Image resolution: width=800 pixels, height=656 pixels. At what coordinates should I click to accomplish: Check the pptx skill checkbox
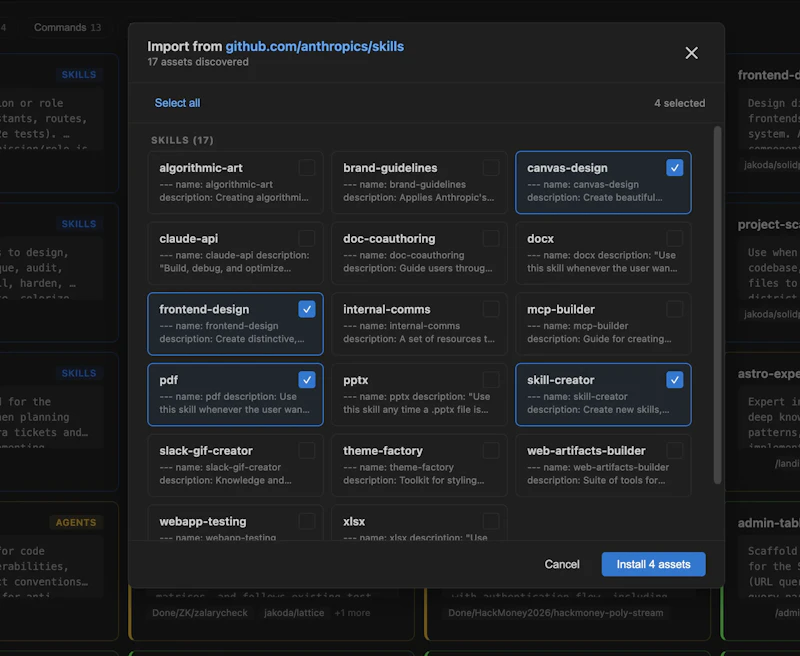(491, 380)
